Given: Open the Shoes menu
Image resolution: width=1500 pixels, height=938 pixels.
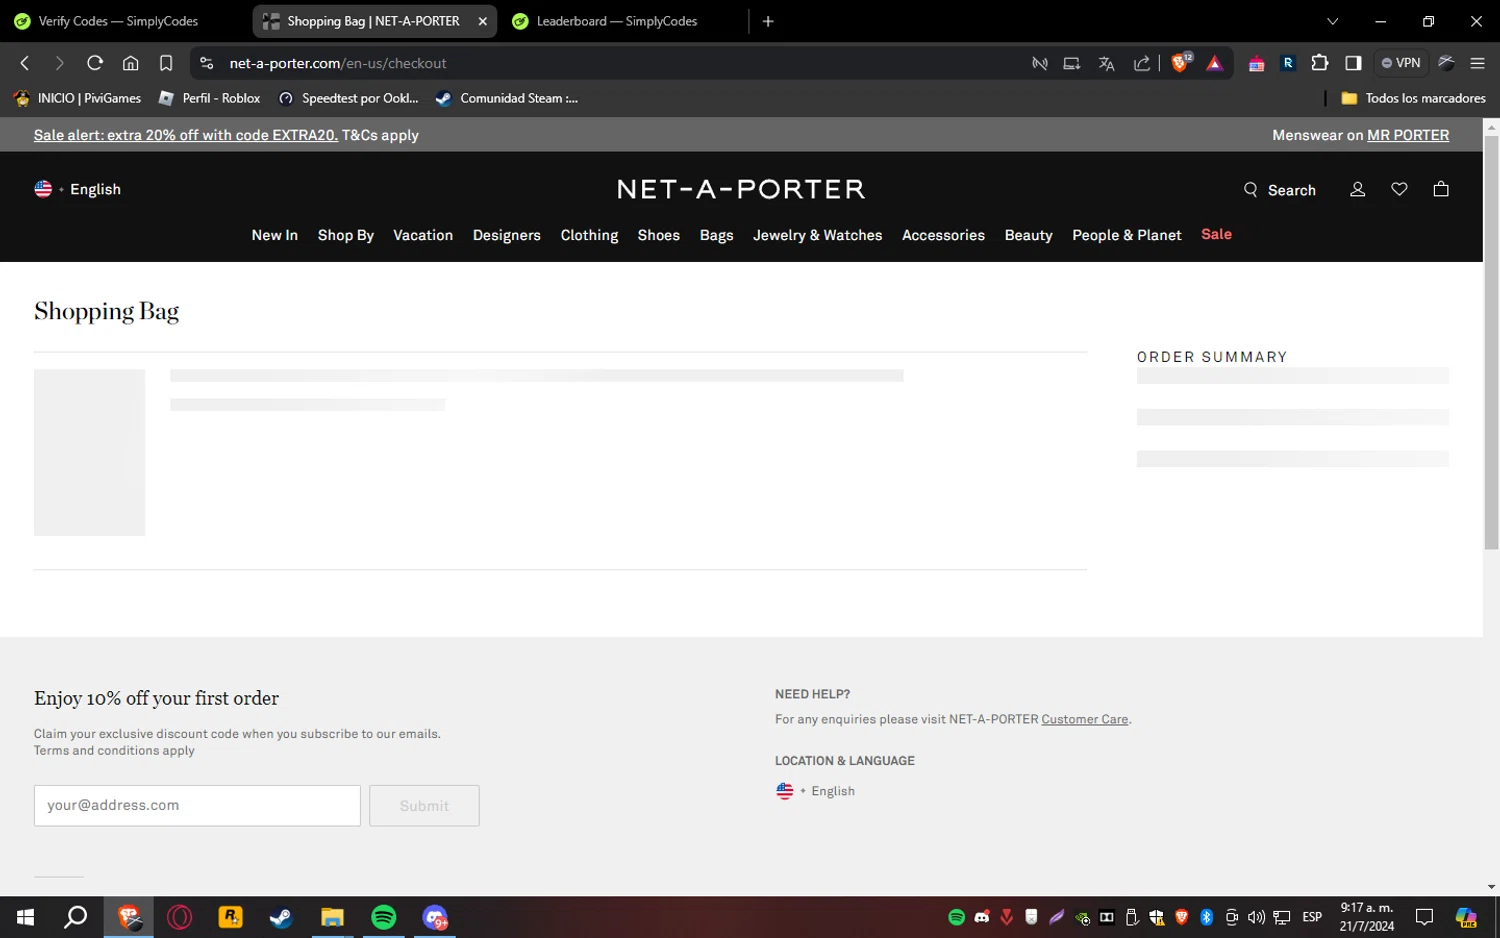Looking at the screenshot, I should pyautogui.click(x=659, y=235).
